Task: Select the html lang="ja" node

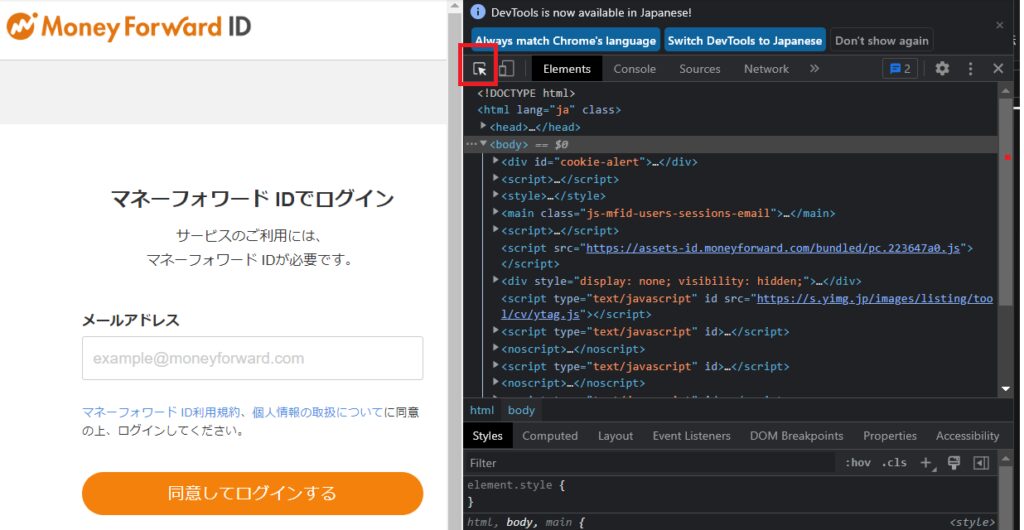Action: tap(549, 110)
